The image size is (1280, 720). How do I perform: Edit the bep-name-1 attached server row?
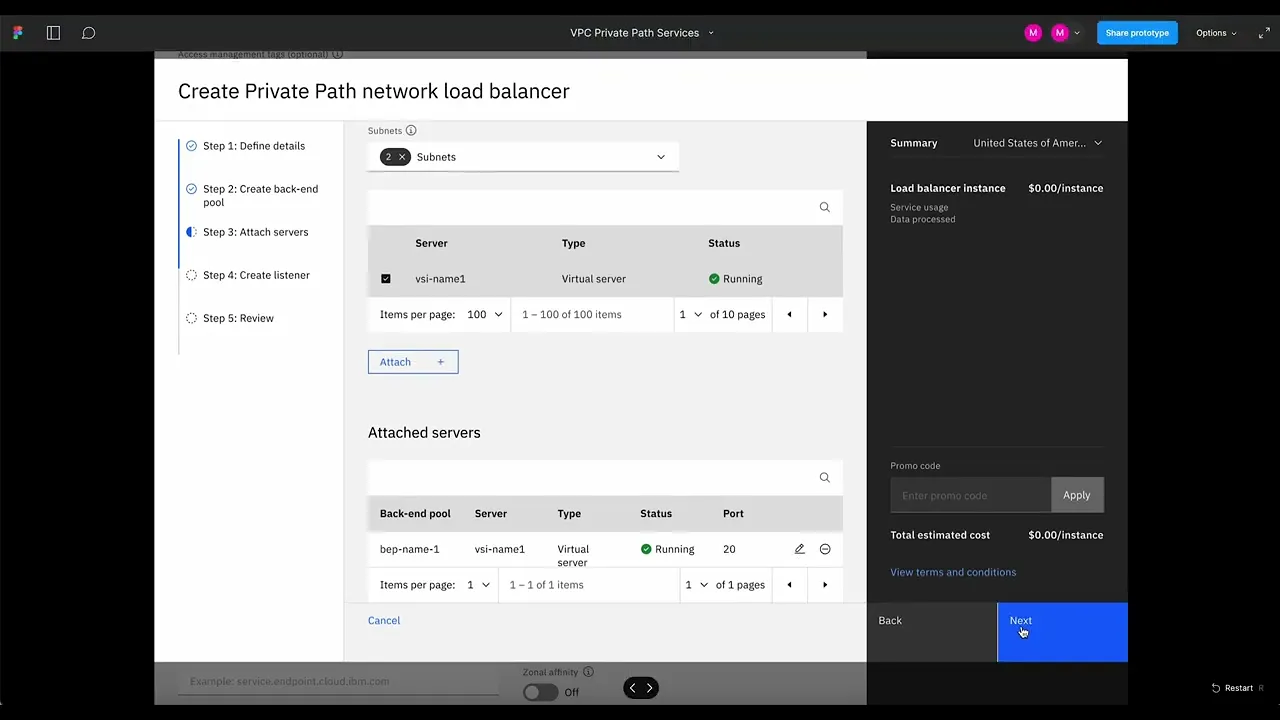pyautogui.click(x=799, y=549)
